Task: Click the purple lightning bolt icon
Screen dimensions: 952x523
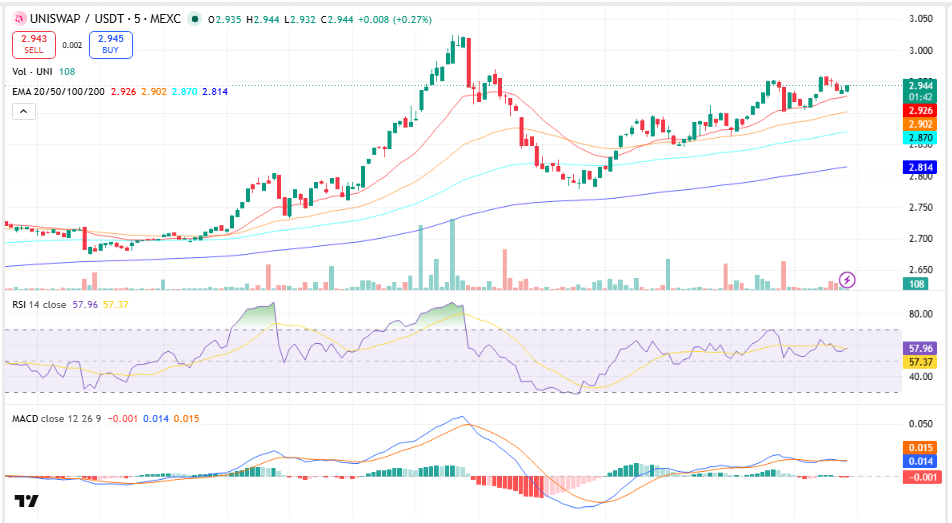Action: 847,280
